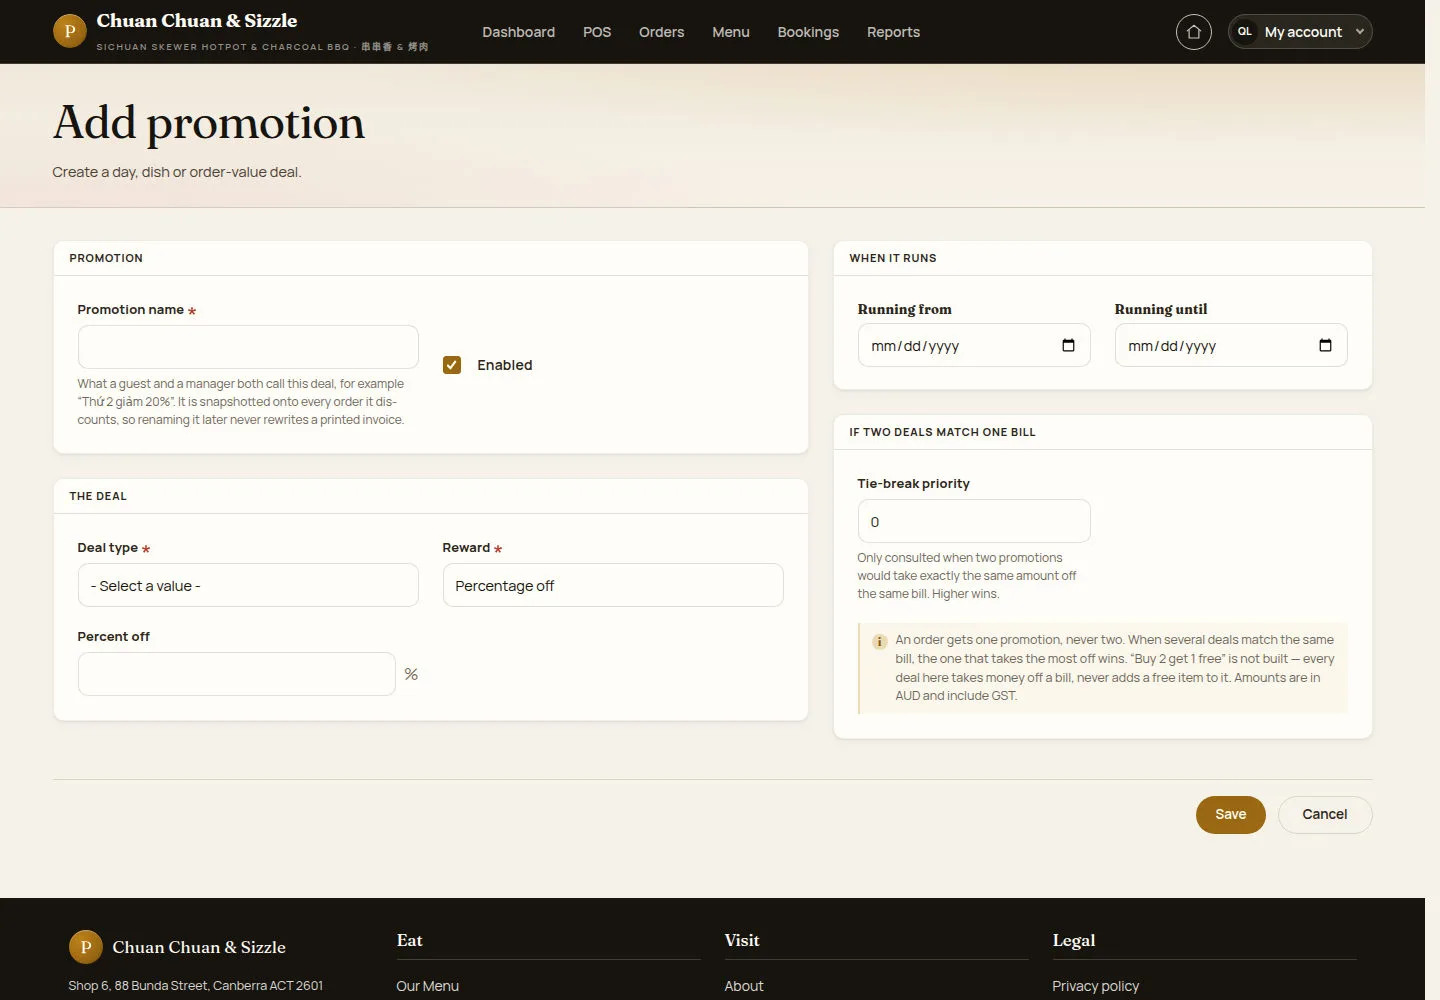Go to Dashboard in top navigation
This screenshot has width=1440, height=1000.
[x=518, y=32]
